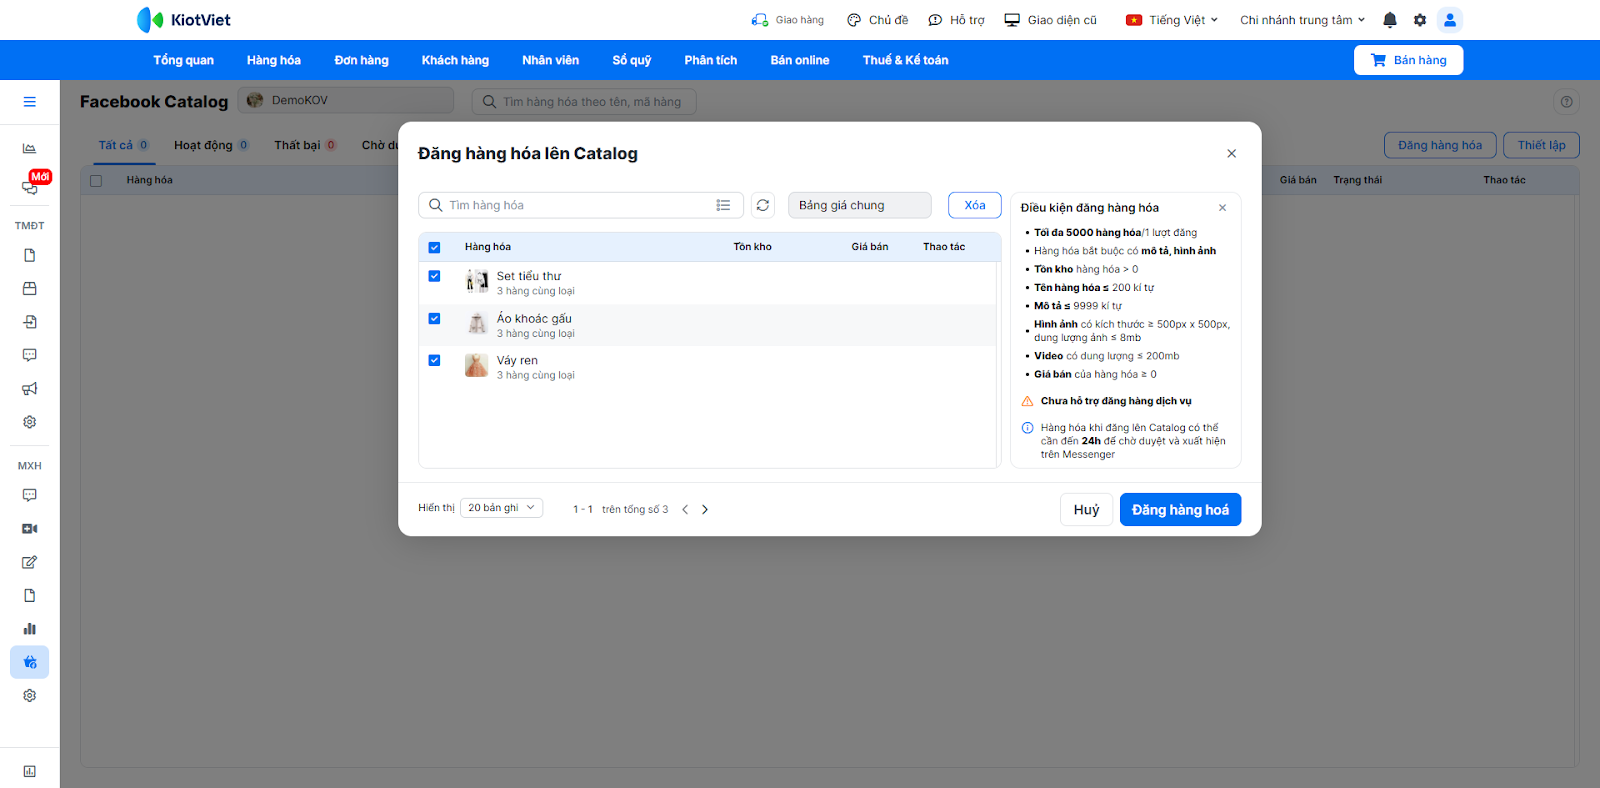Open the Đơn hàng menu

[362, 60]
